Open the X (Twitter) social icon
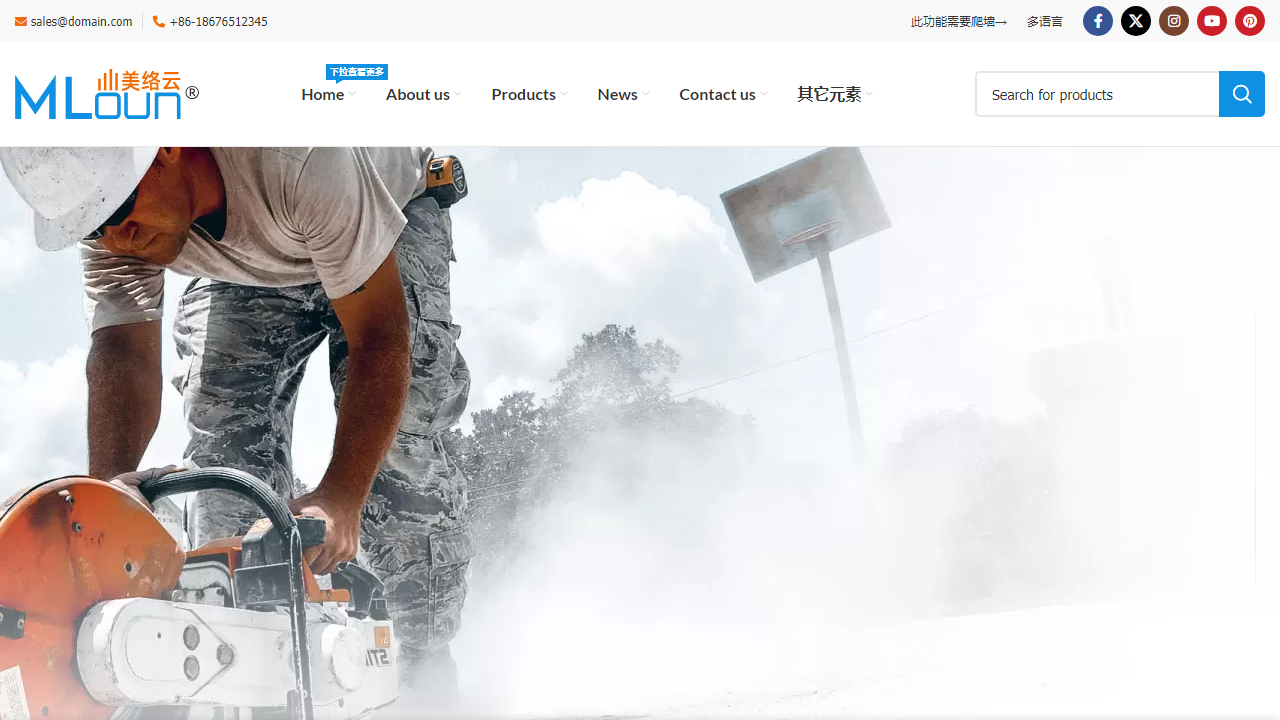1280x720 pixels. [x=1136, y=21]
